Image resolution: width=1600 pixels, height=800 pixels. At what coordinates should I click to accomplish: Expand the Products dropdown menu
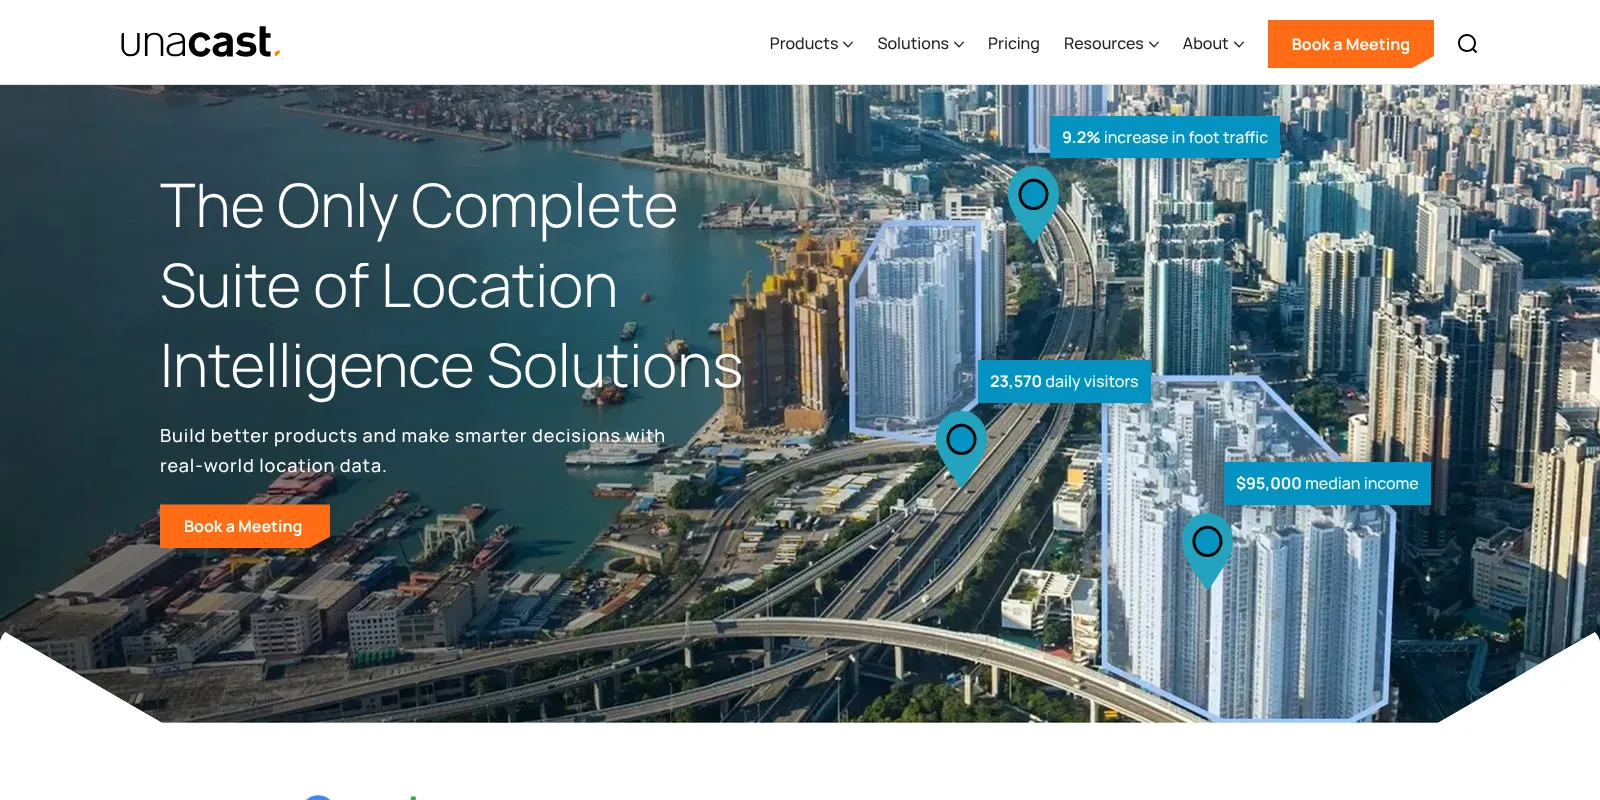click(811, 44)
